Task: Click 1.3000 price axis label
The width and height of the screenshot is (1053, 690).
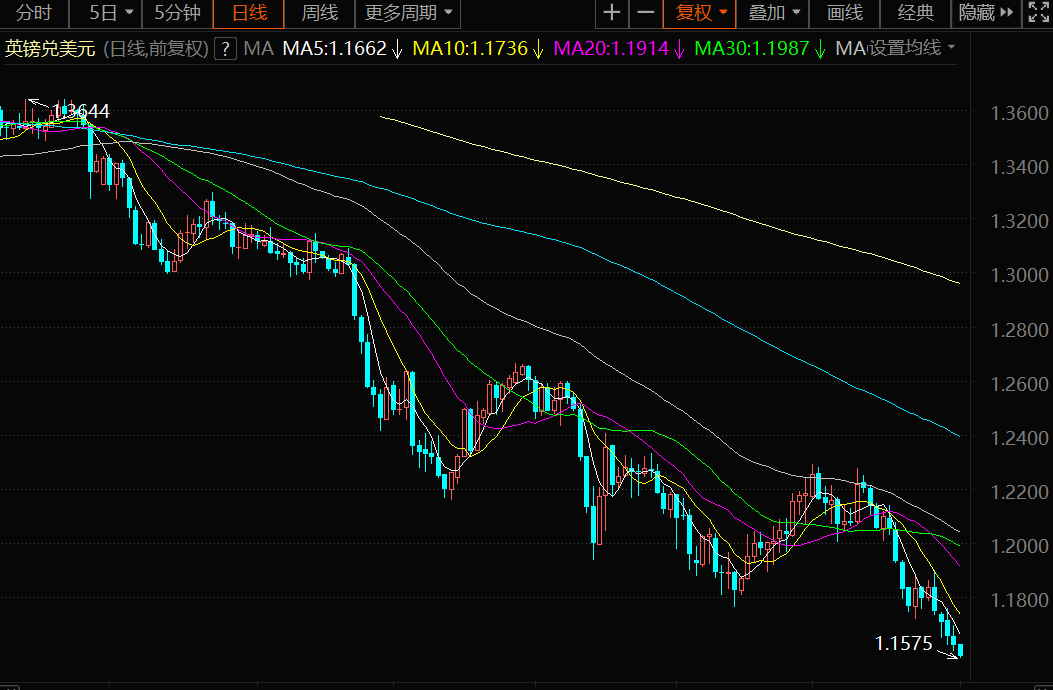Action: point(1019,275)
